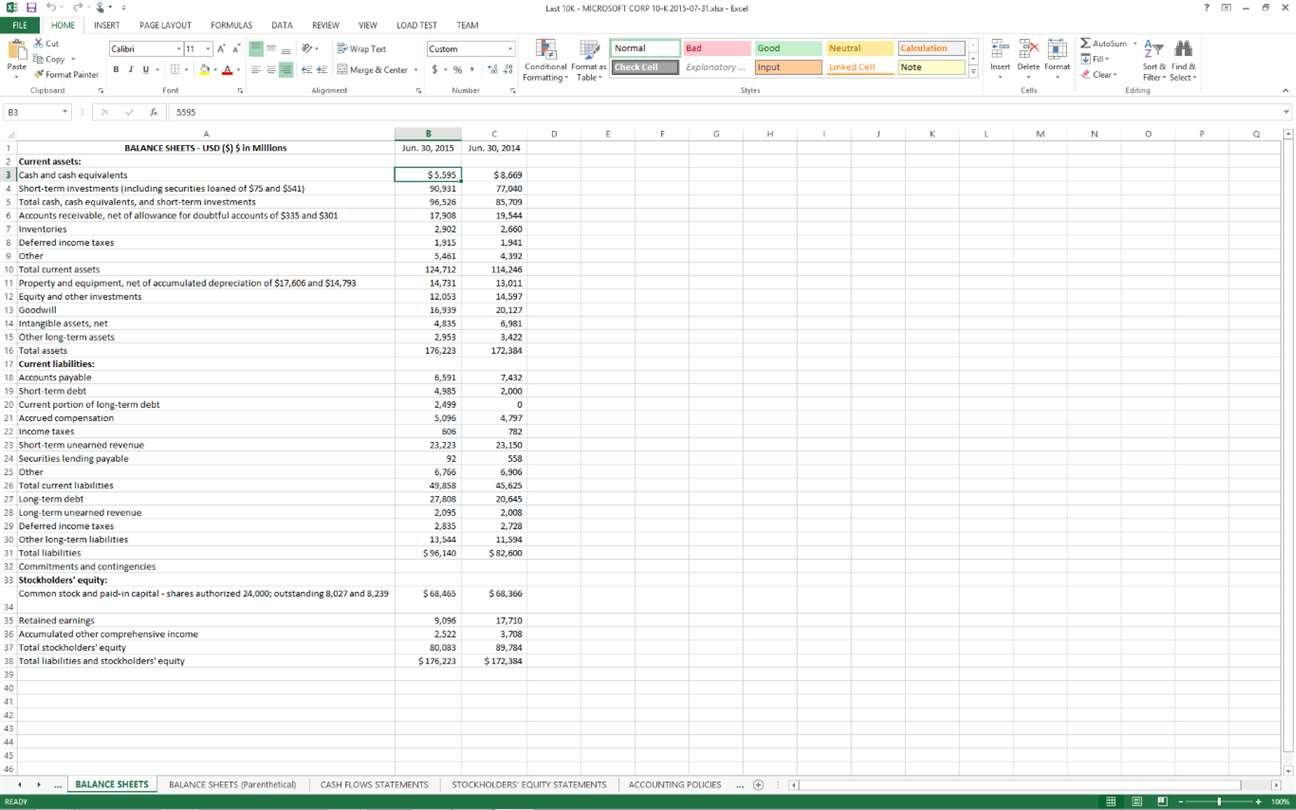Toggle Wrap Text for the cell
This screenshot has width=1296, height=810.
point(362,49)
